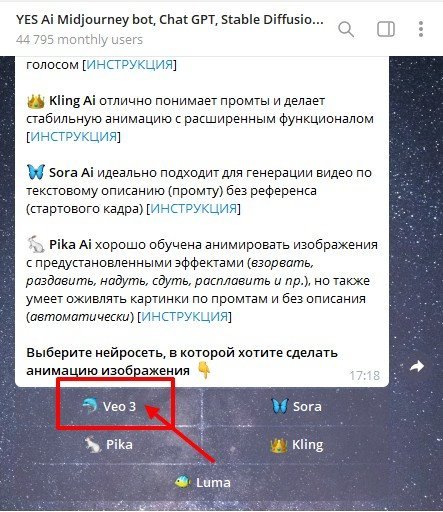Click the crown emoji beside Kling Ai

coord(36,101)
